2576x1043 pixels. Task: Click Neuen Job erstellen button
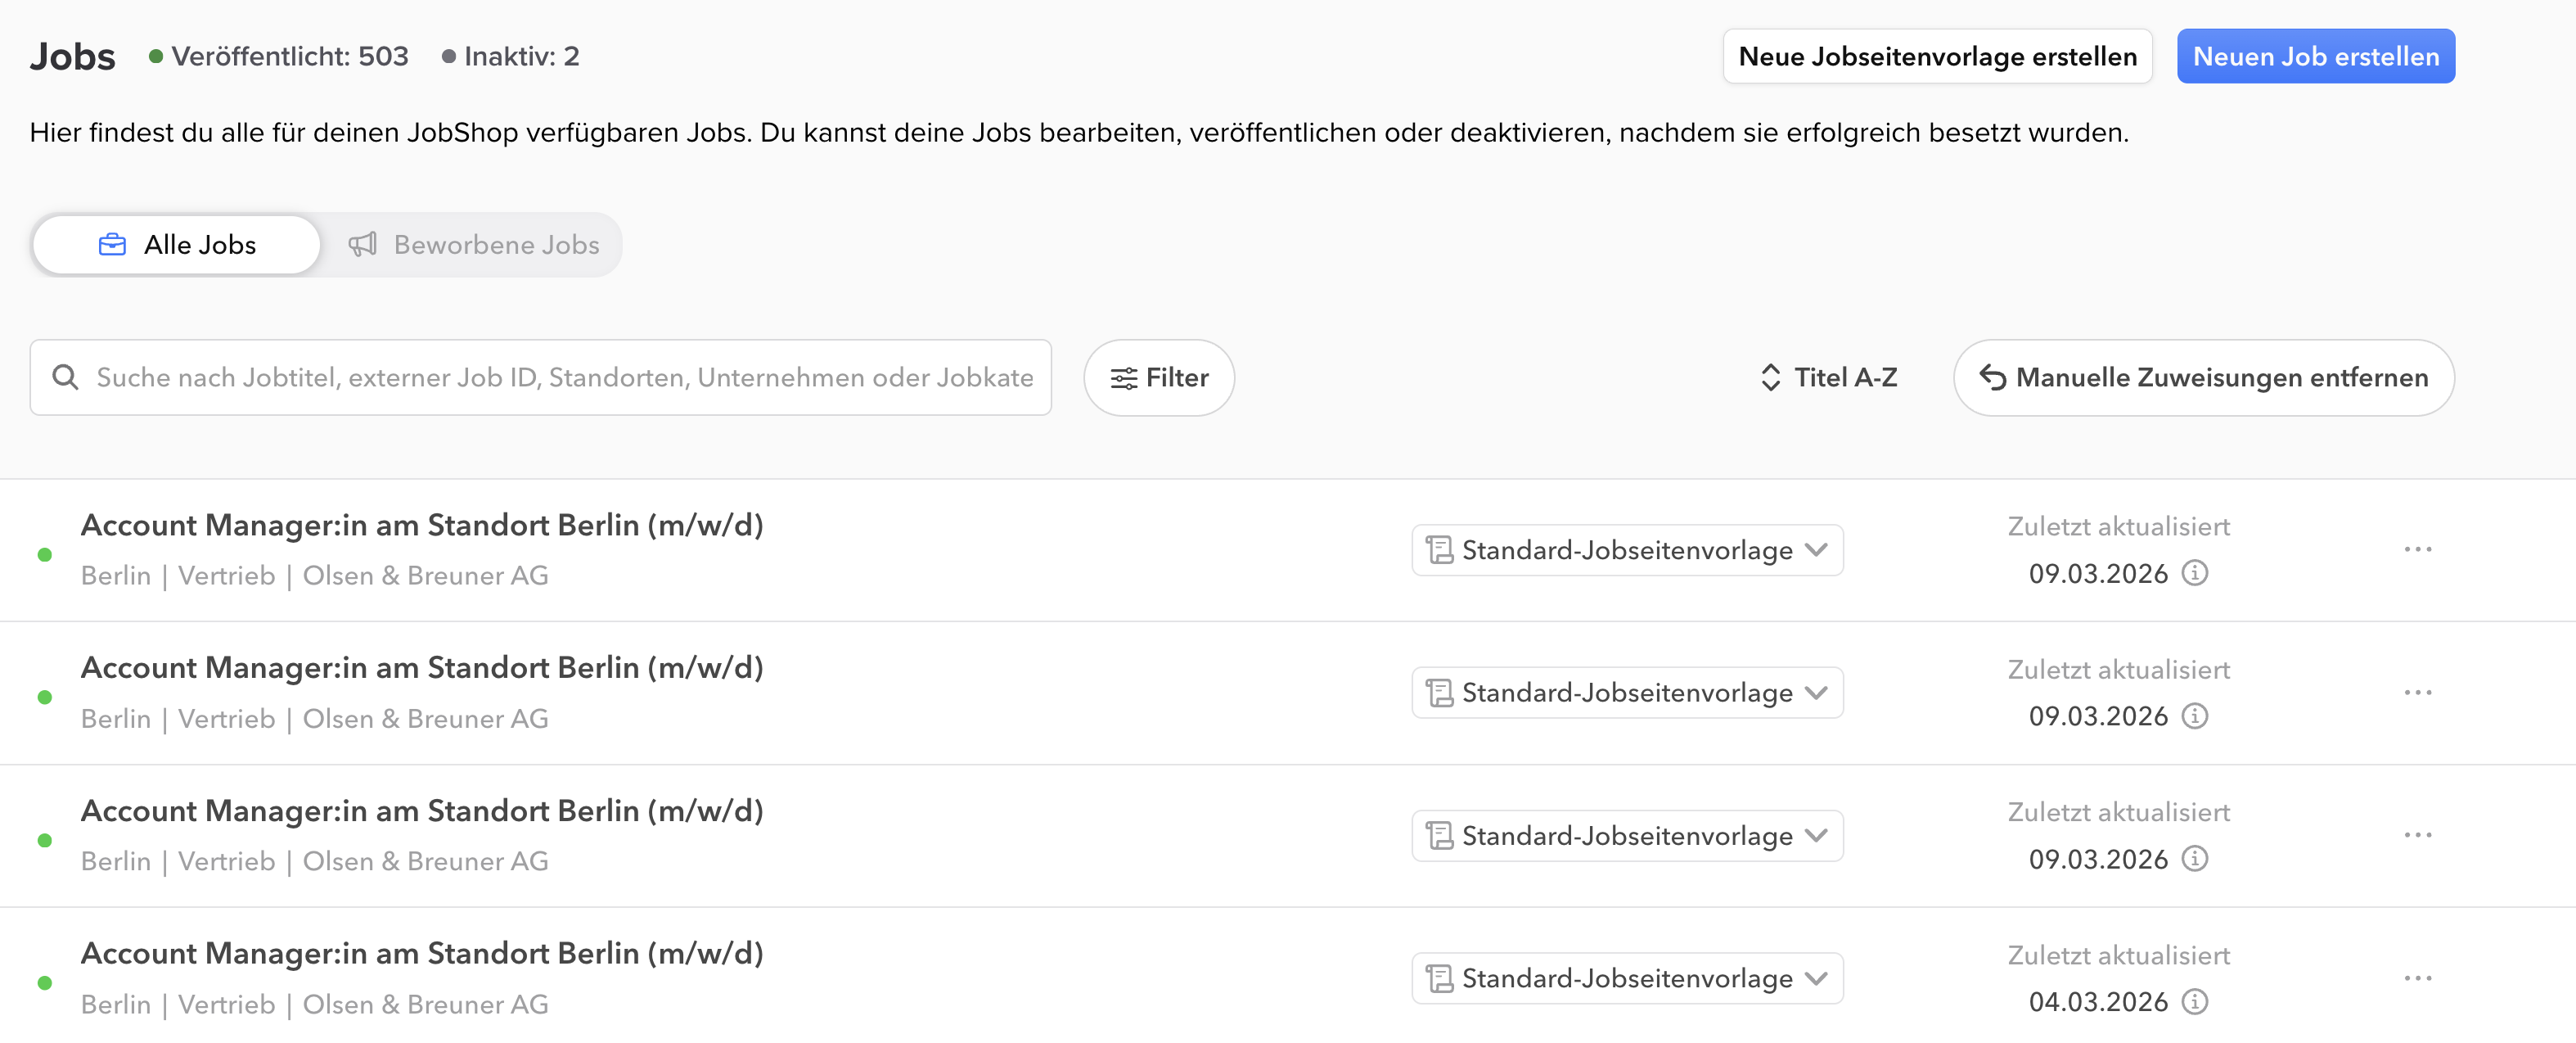(x=2315, y=56)
